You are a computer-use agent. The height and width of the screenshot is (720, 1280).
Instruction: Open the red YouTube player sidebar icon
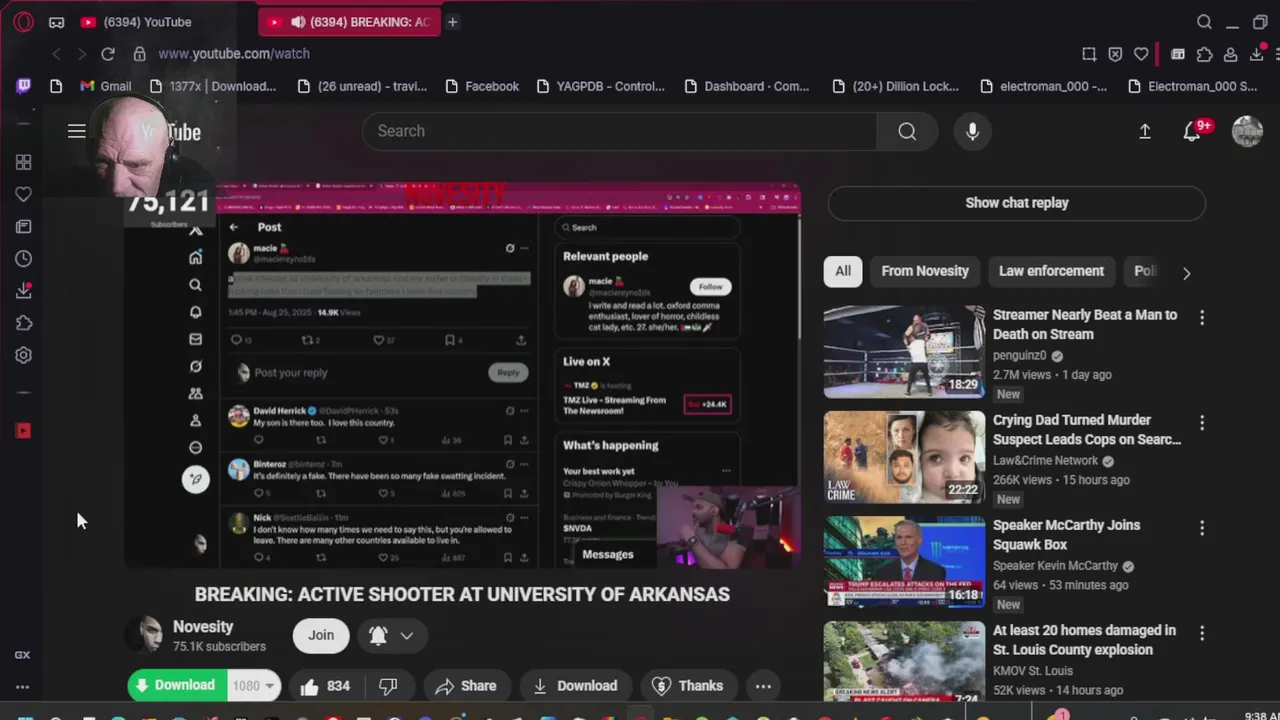coord(23,431)
